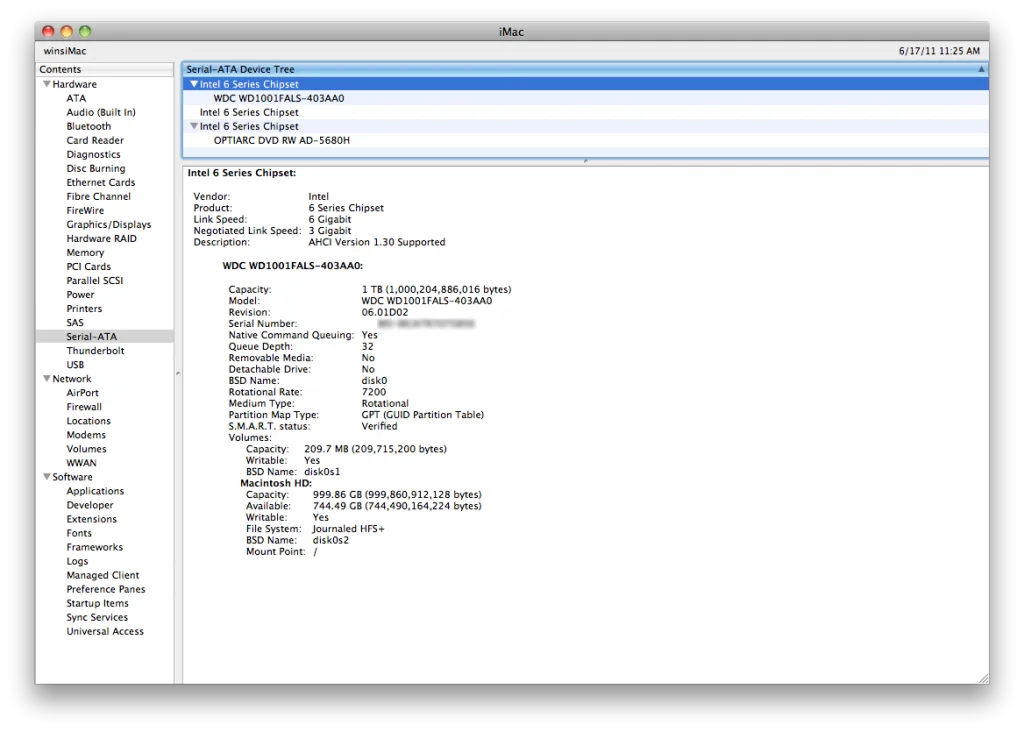Open AirPort under Network

pyautogui.click(x=82, y=393)
